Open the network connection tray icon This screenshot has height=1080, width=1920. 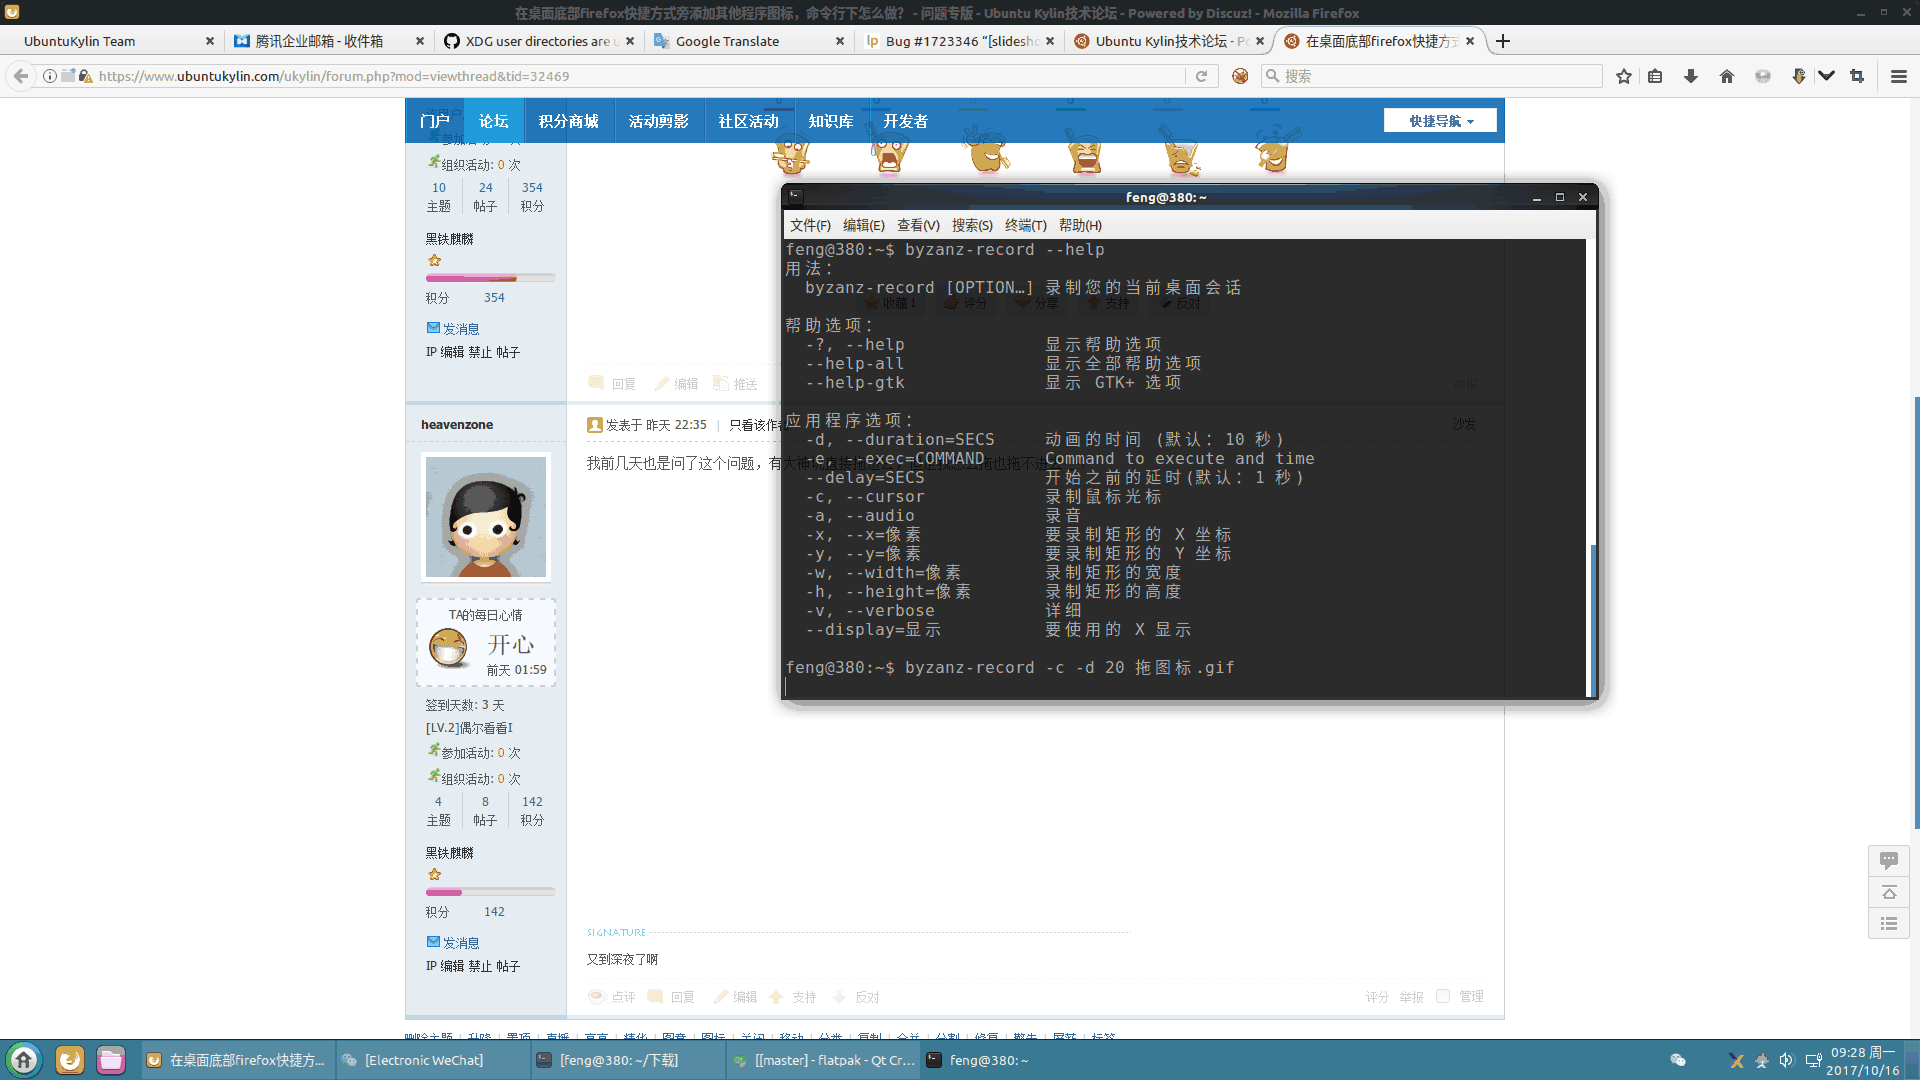pyautogui.click(x=1813, y=1060)
